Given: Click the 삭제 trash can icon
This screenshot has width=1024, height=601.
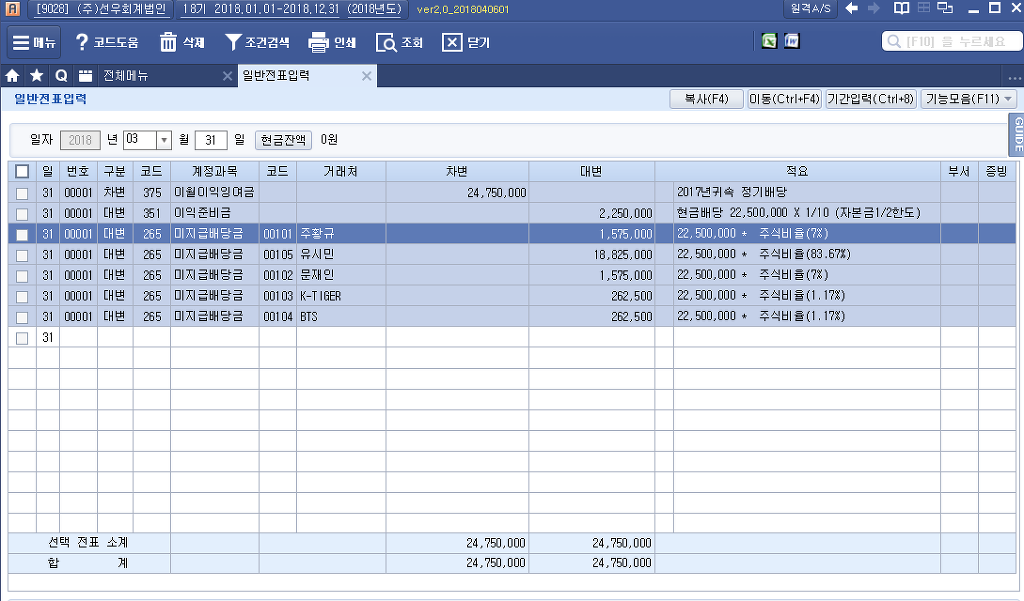Looking at the screenshot, I should pyautogui.click(x=168, y=42).
